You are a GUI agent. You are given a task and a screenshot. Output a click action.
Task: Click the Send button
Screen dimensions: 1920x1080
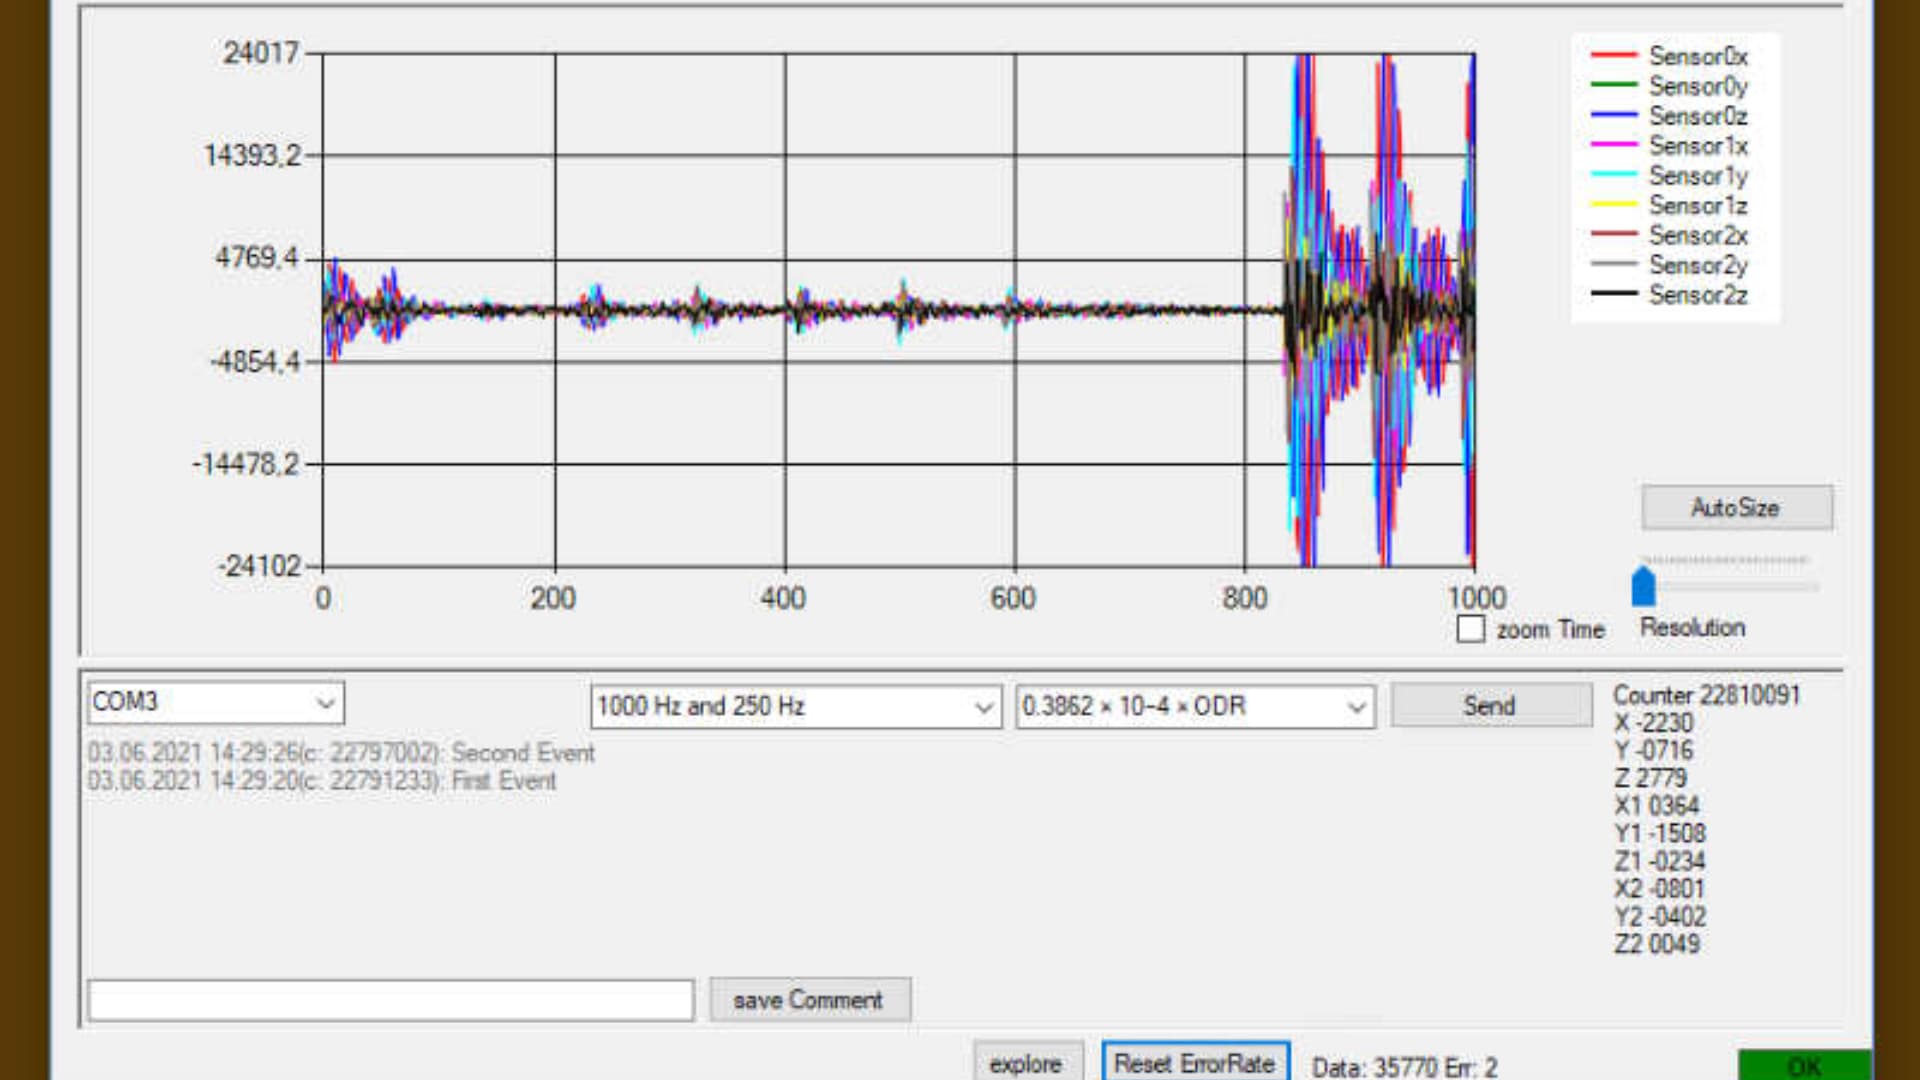(x=1491, y=705)
